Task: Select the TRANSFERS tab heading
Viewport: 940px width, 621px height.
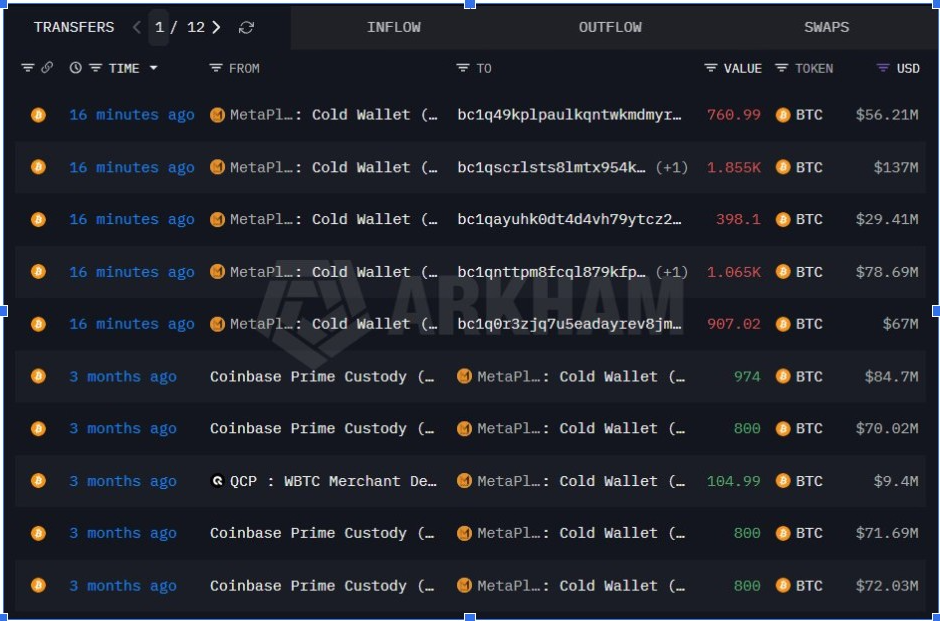Action: pos(74,28)
